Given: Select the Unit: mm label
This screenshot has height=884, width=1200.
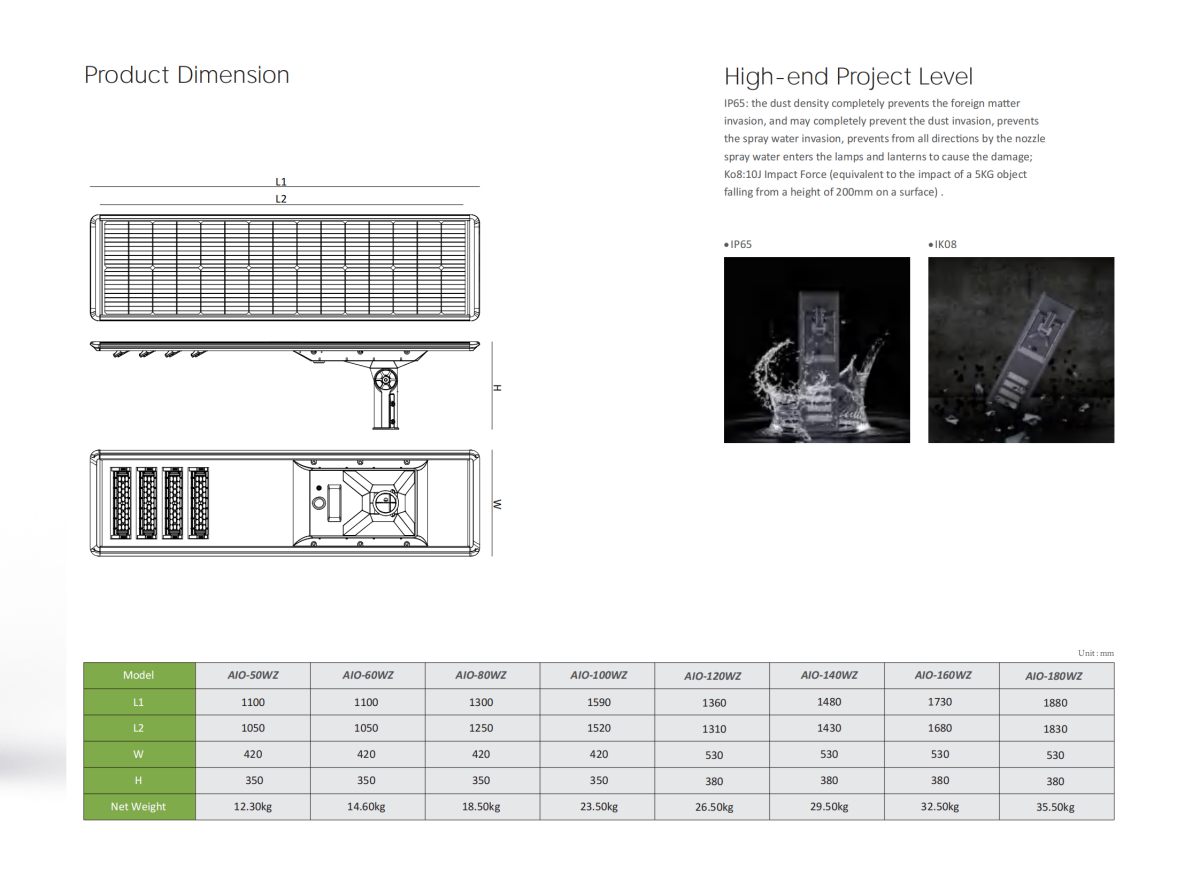Looking at the screenshot, I should click(1097, 652).
